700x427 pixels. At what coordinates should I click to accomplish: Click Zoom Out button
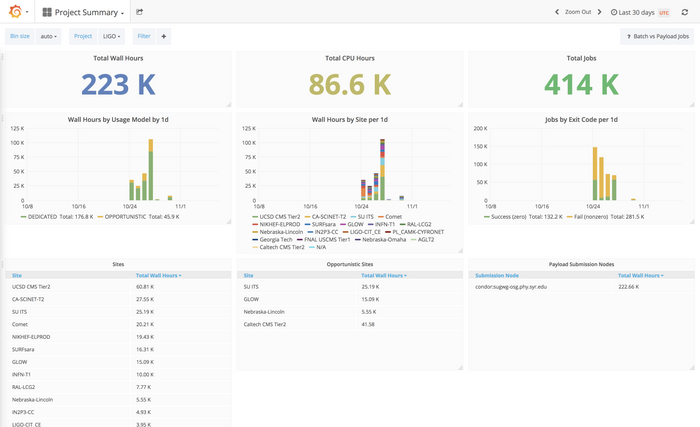[577, 12]
